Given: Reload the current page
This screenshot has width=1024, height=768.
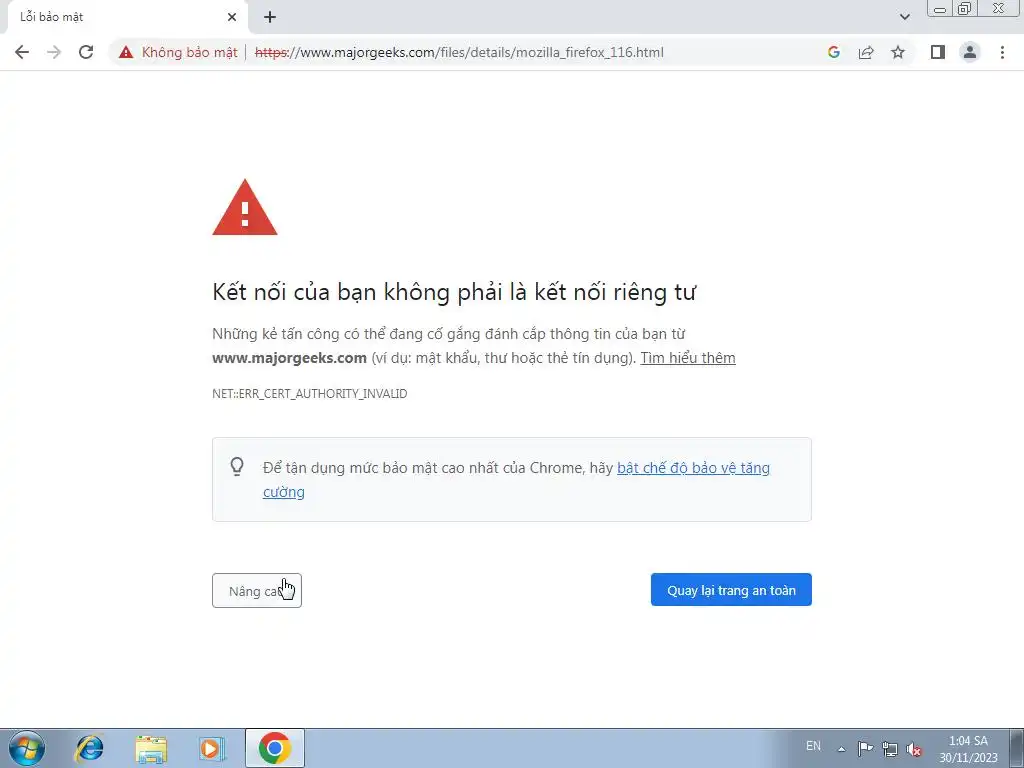Looking at the screenshot, I should click(86, 52).
